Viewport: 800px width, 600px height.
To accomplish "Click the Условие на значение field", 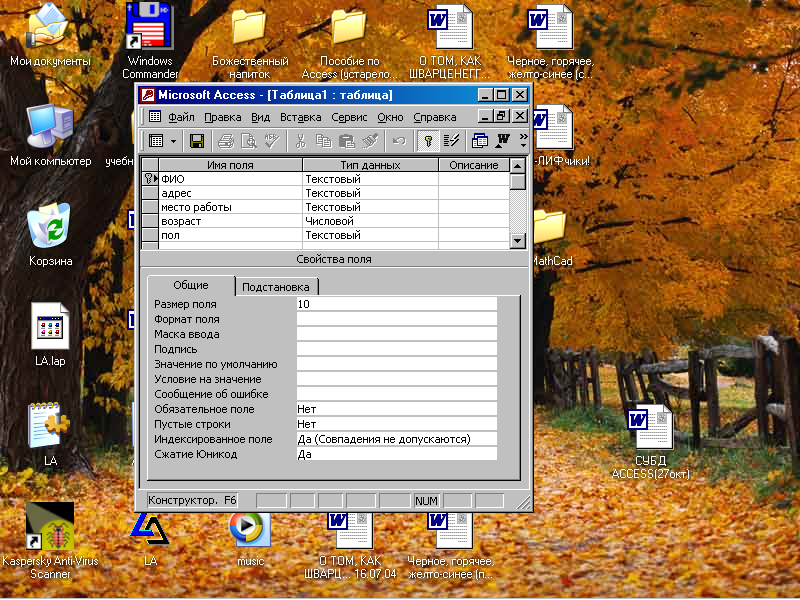I will 396,379.
